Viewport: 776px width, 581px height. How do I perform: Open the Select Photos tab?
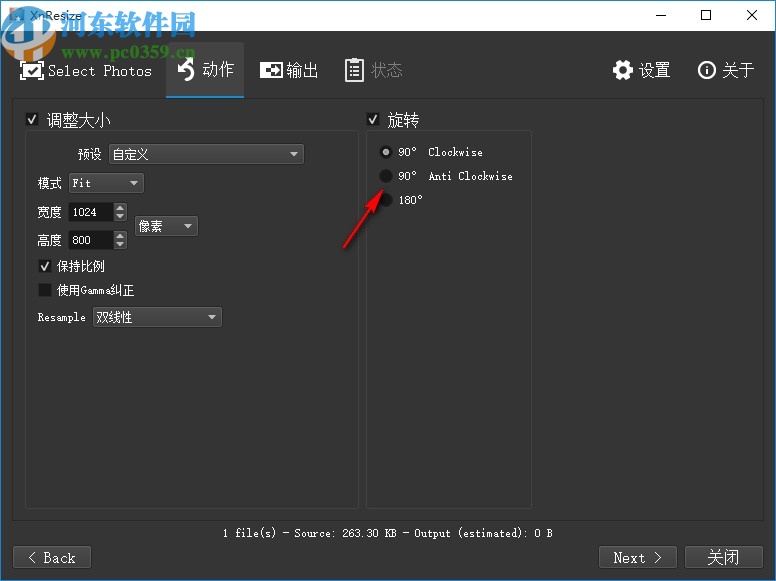click(x=86, y=71)
